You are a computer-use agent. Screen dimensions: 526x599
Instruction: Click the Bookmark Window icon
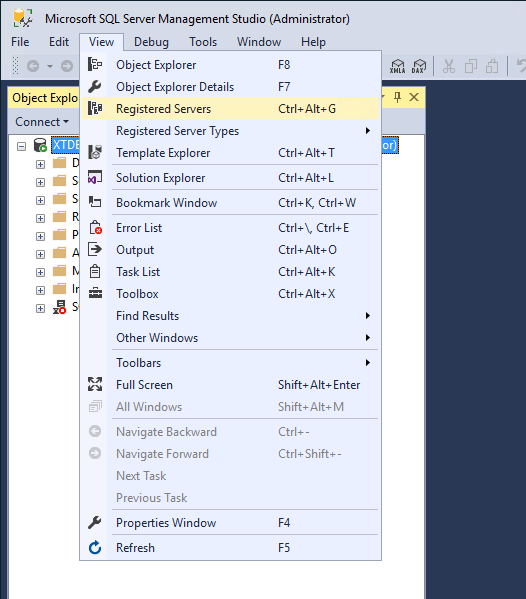pyautogui.click(x=95, y=202)
